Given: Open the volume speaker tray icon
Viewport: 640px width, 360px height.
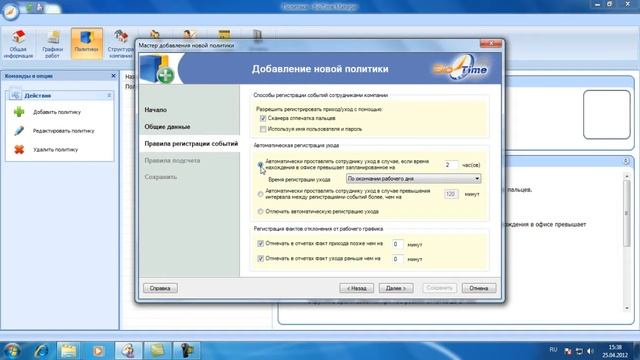Looking at the screenshot, I should pos(590,351).
